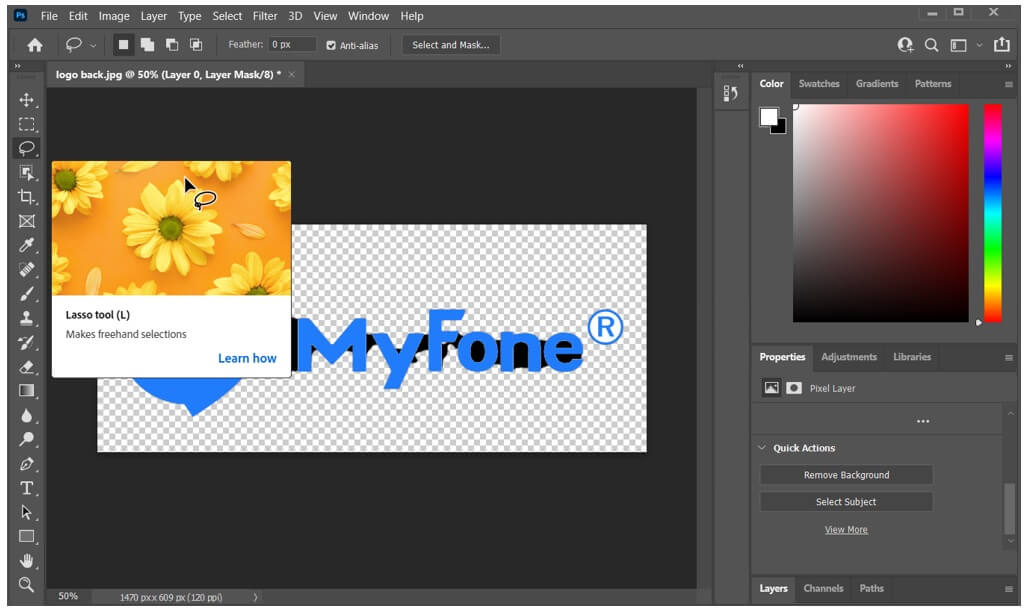Select the Hand tool

point(26,560)
